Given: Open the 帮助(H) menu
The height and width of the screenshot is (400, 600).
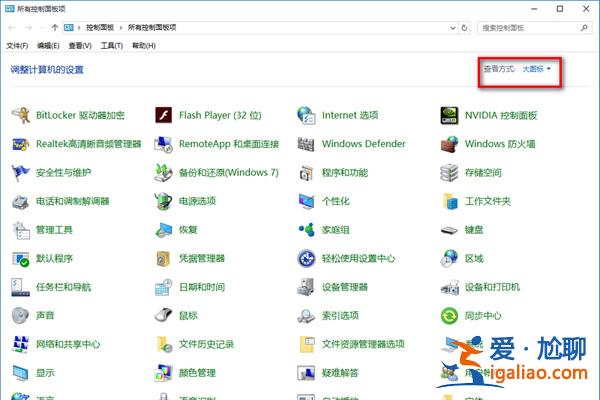Looking at the screenshot, I should [144, 46].
